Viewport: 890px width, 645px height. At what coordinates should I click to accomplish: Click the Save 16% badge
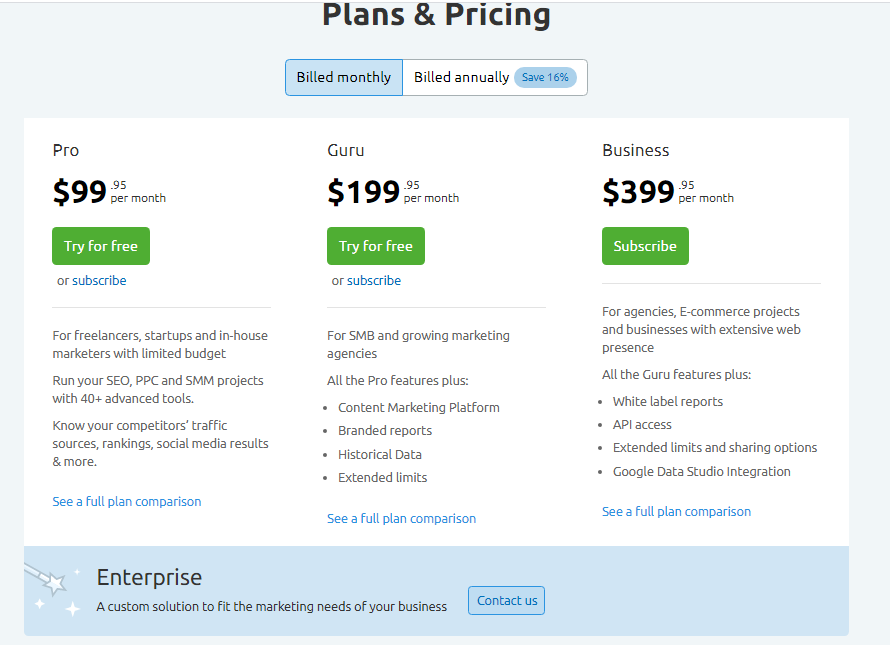[x=545, y=78]
